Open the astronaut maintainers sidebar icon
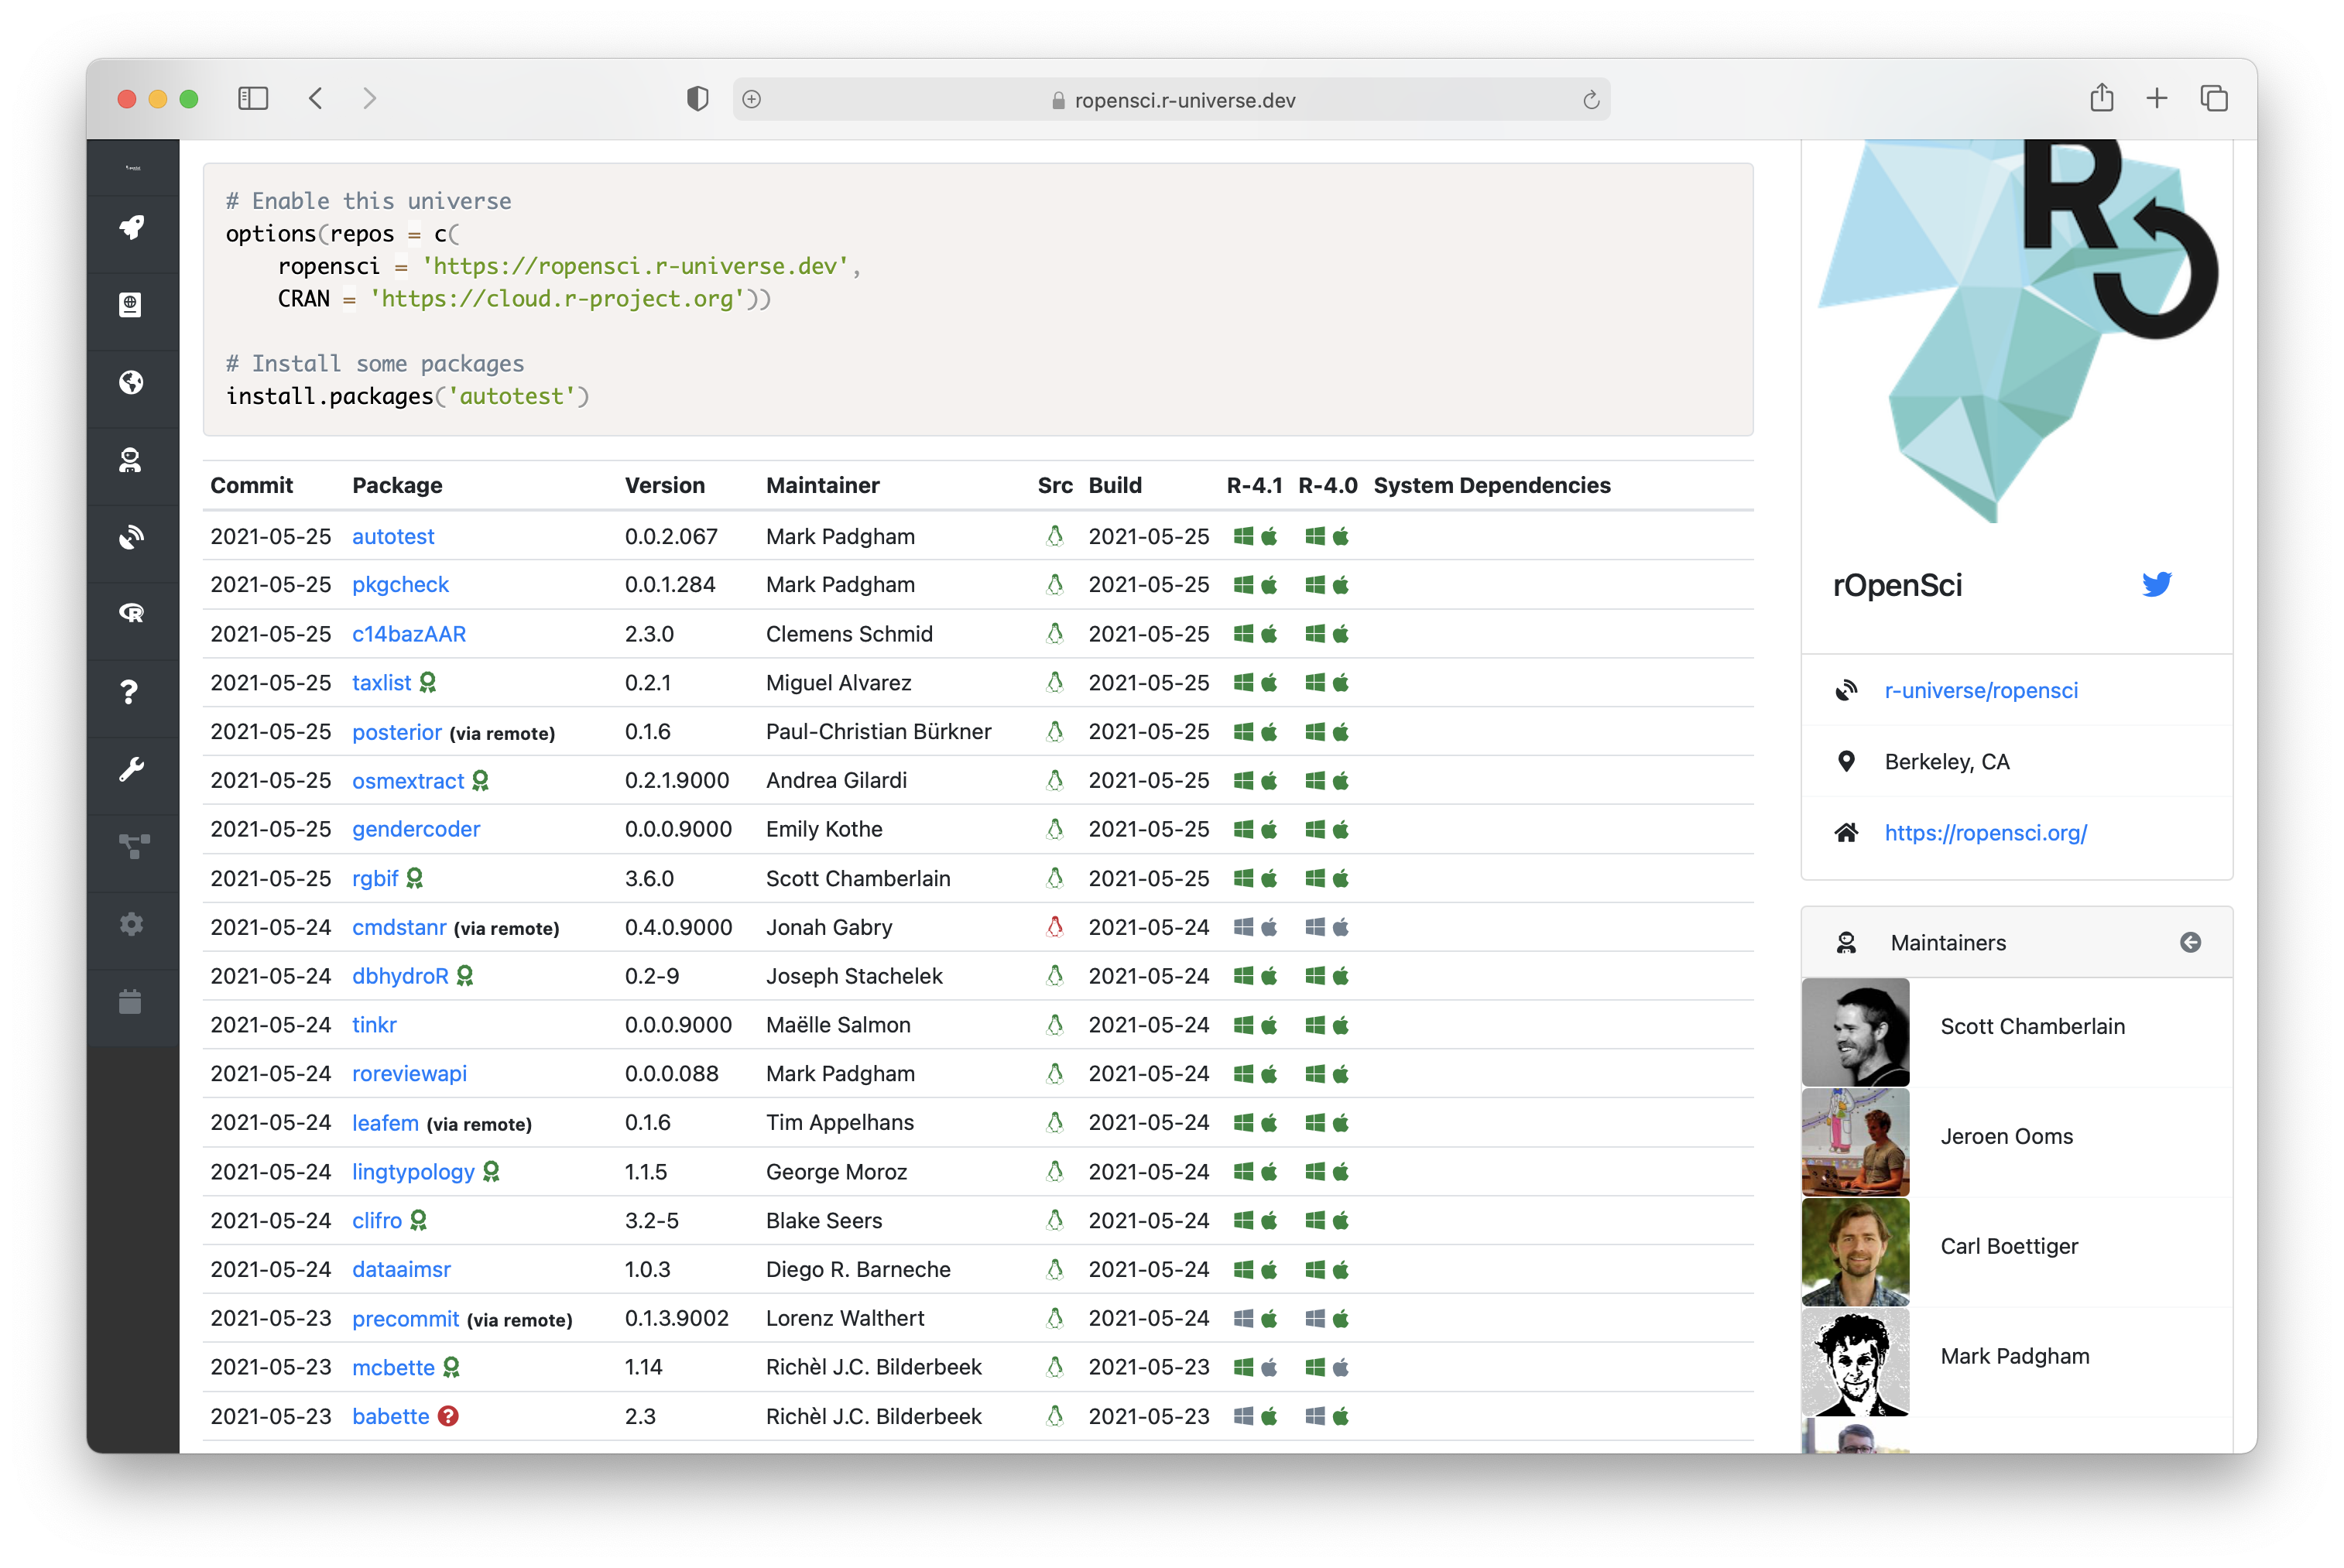2344x1568 pixels. 131,460
